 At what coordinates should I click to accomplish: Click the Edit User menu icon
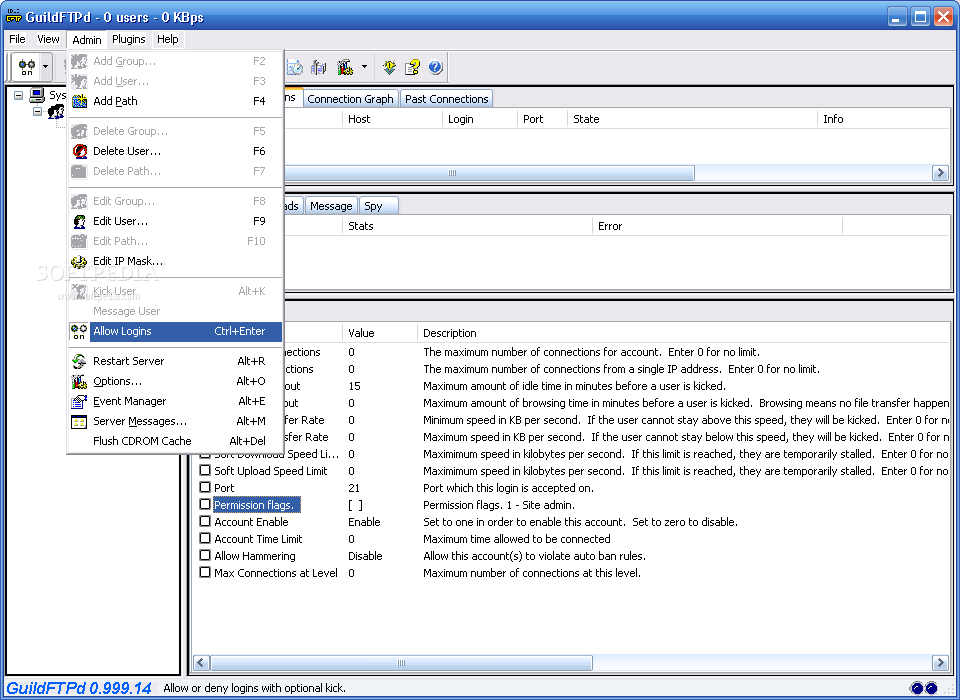click(x=79, y=221)
